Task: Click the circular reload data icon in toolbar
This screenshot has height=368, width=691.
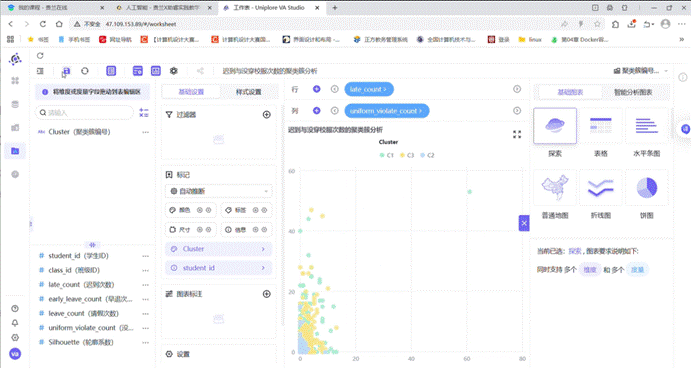Action: click(x=85, y=71)
